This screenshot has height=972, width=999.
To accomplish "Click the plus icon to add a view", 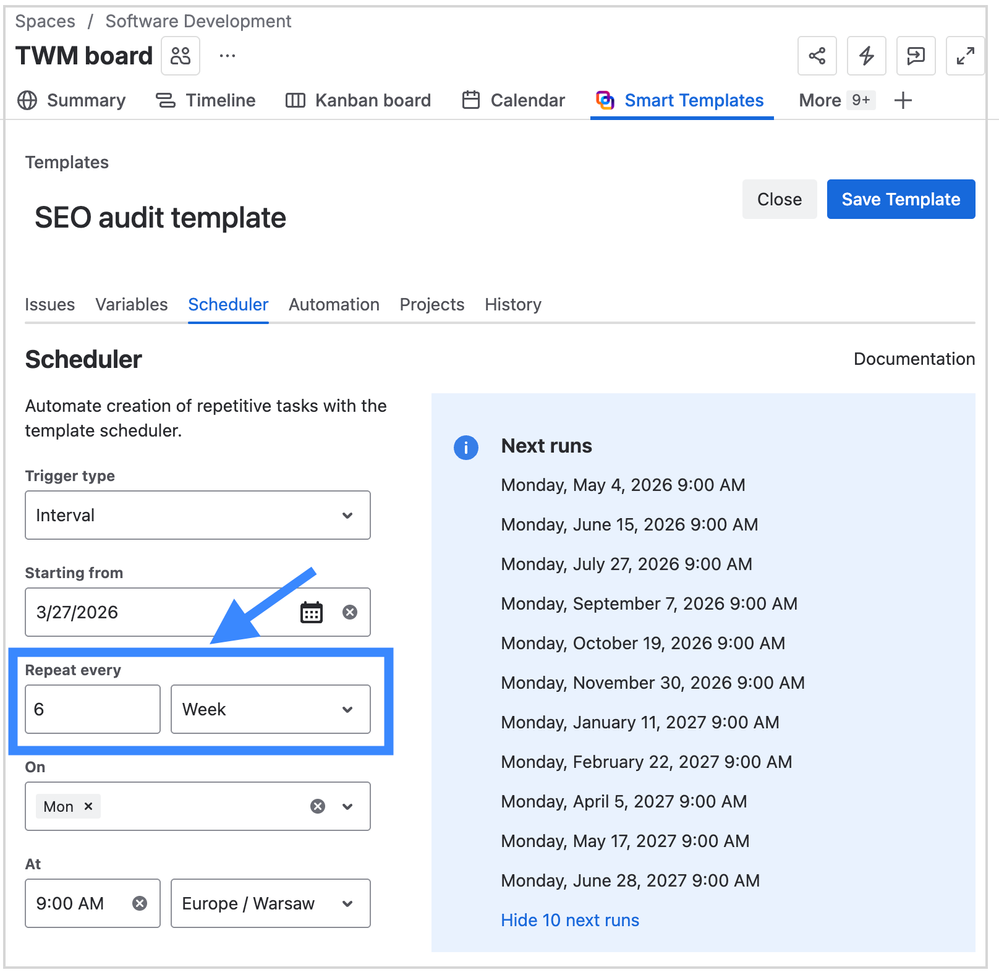I will [902, 100].
